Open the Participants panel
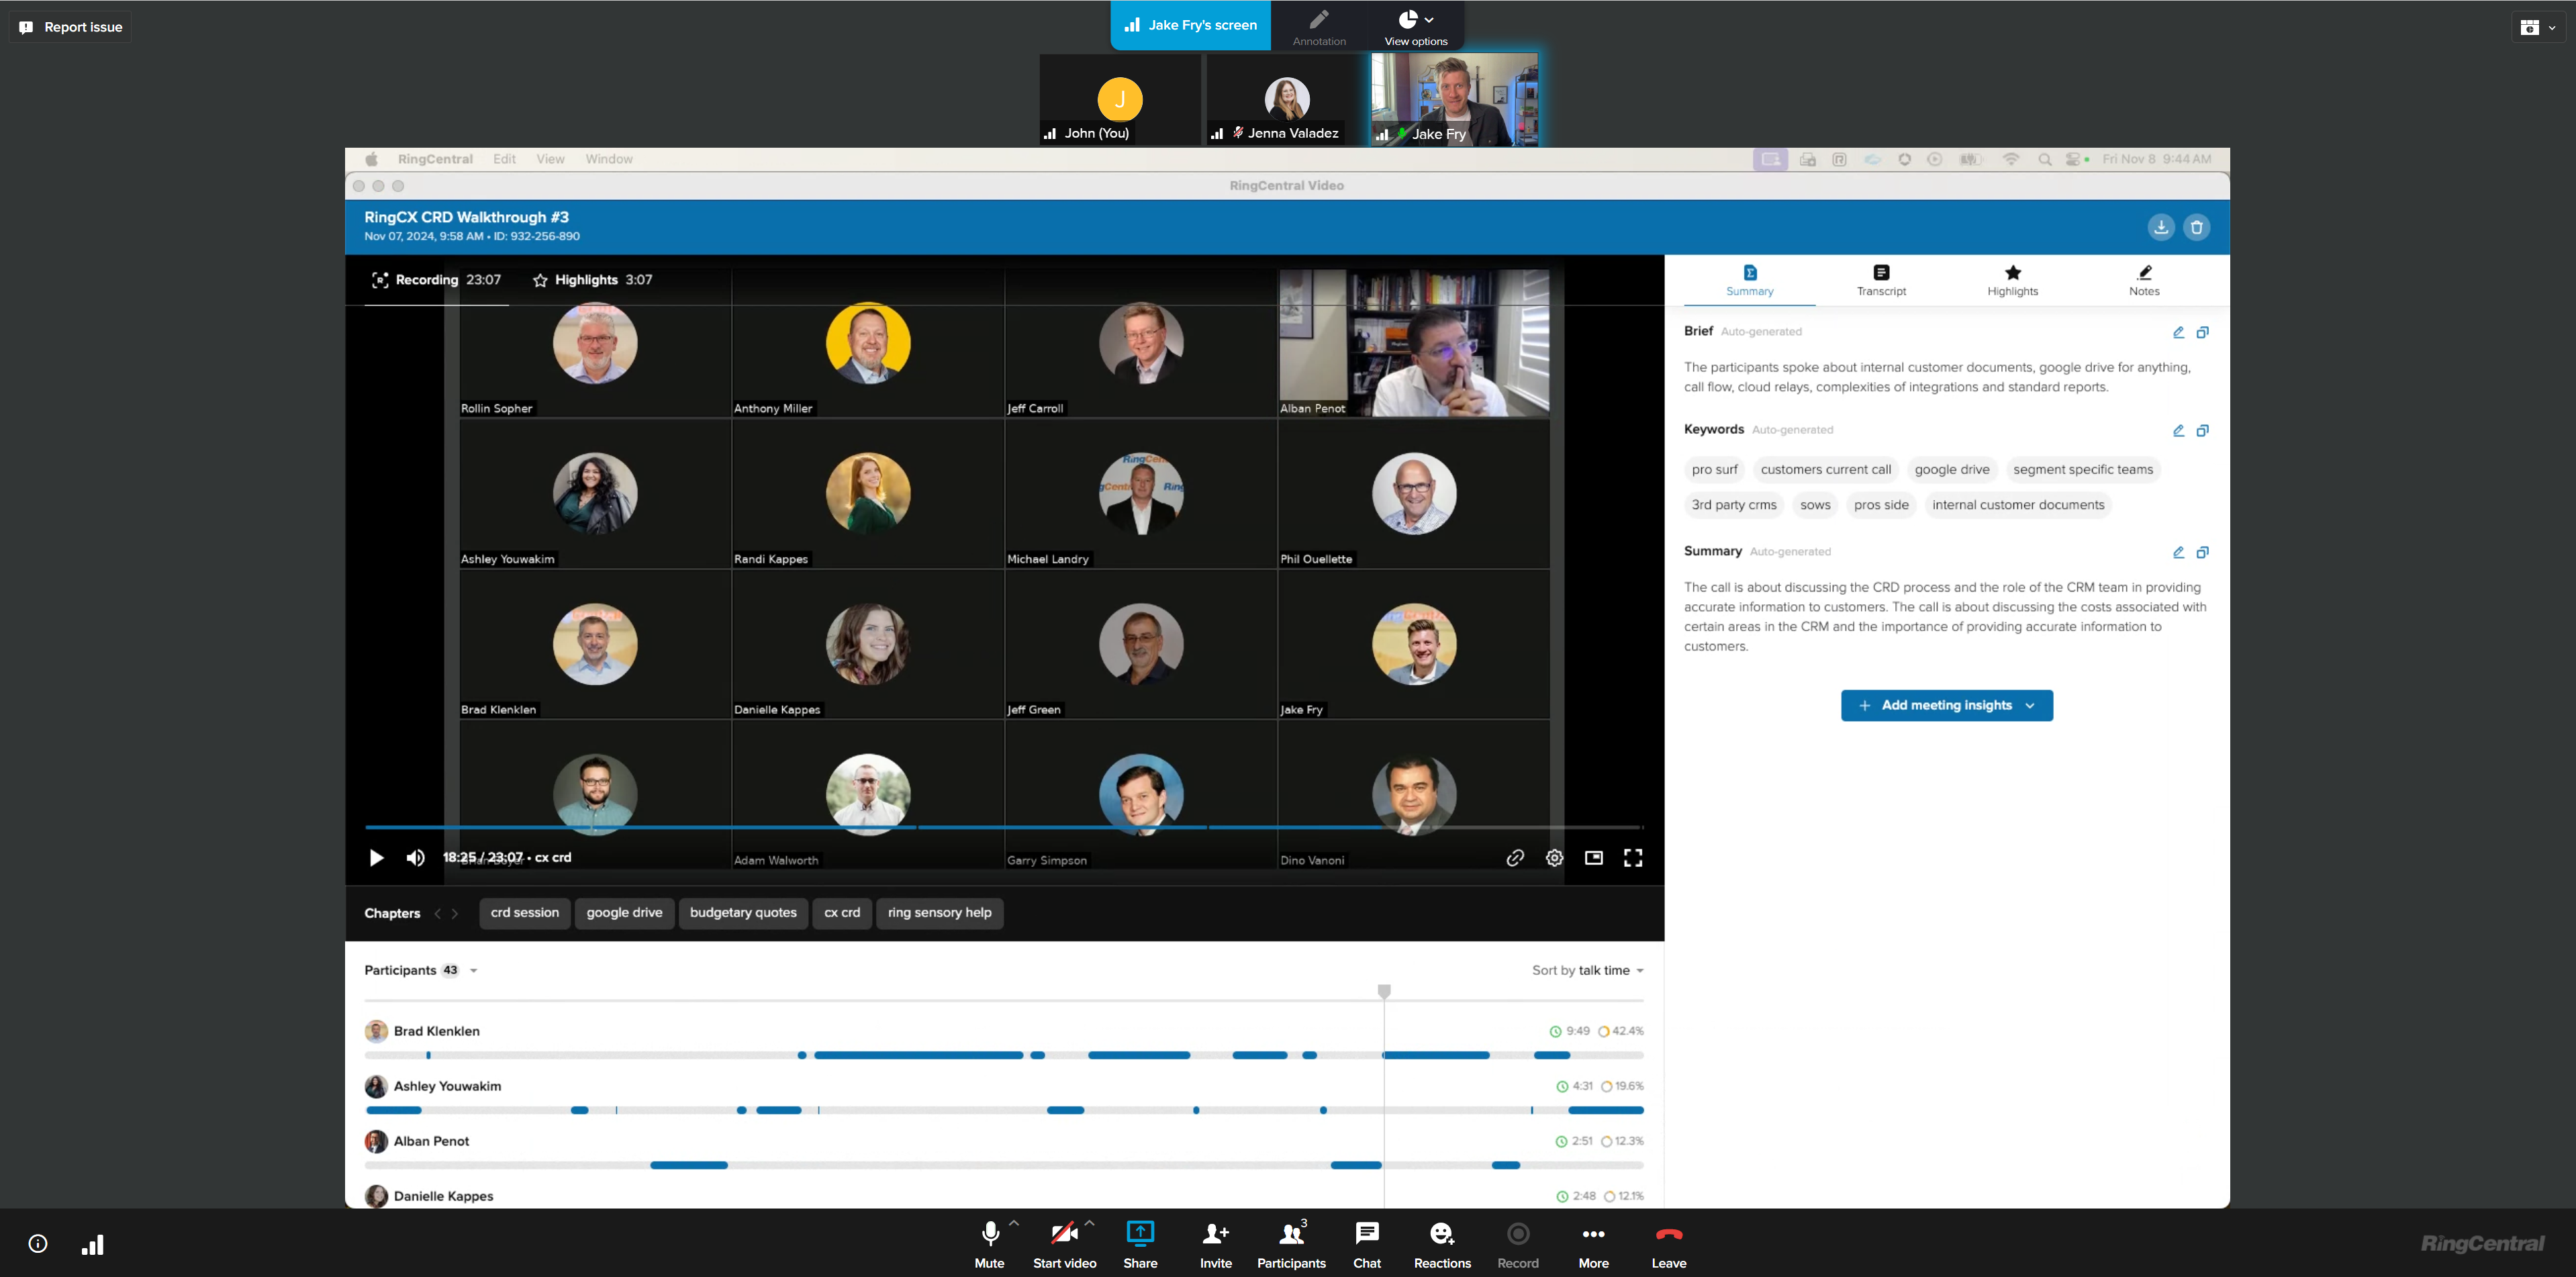2576x1277 pixels. pyautogui.click(x=1291, y=1244)
